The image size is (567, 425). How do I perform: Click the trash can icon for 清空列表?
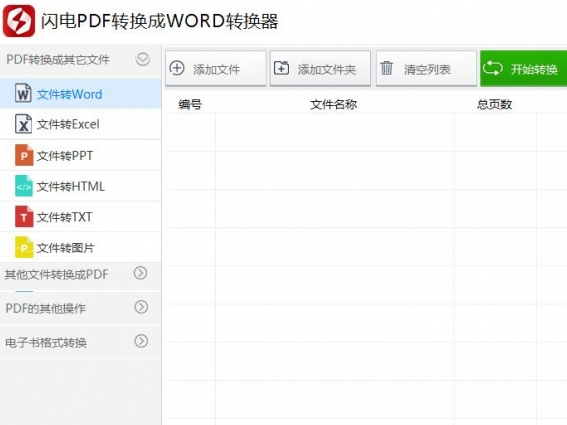pos(387,68)
